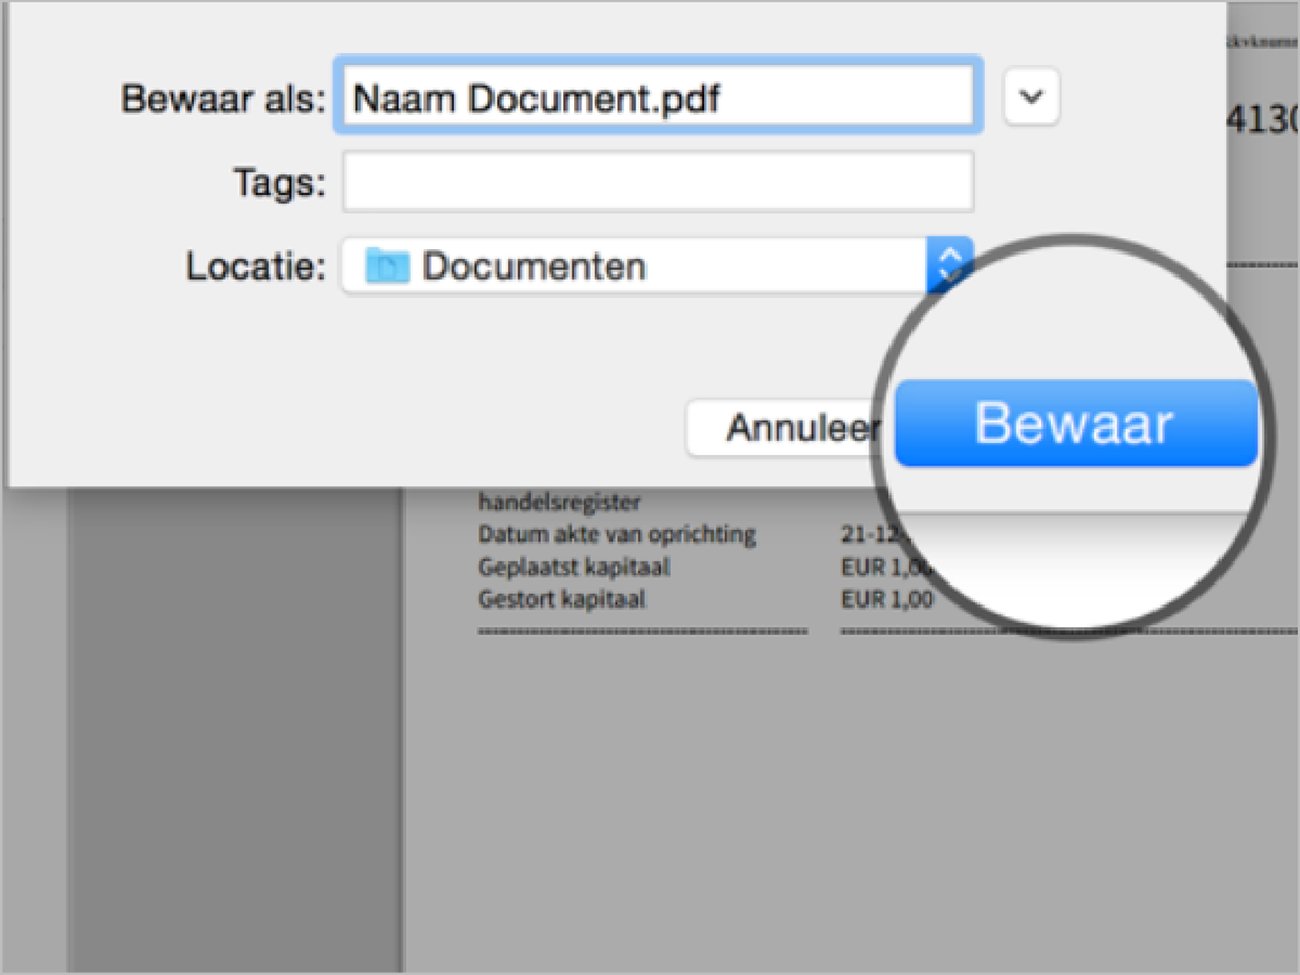1300x975 pixels.
Task: Click the 'Gestort kapitaal' text line
Action: (562, 599)
